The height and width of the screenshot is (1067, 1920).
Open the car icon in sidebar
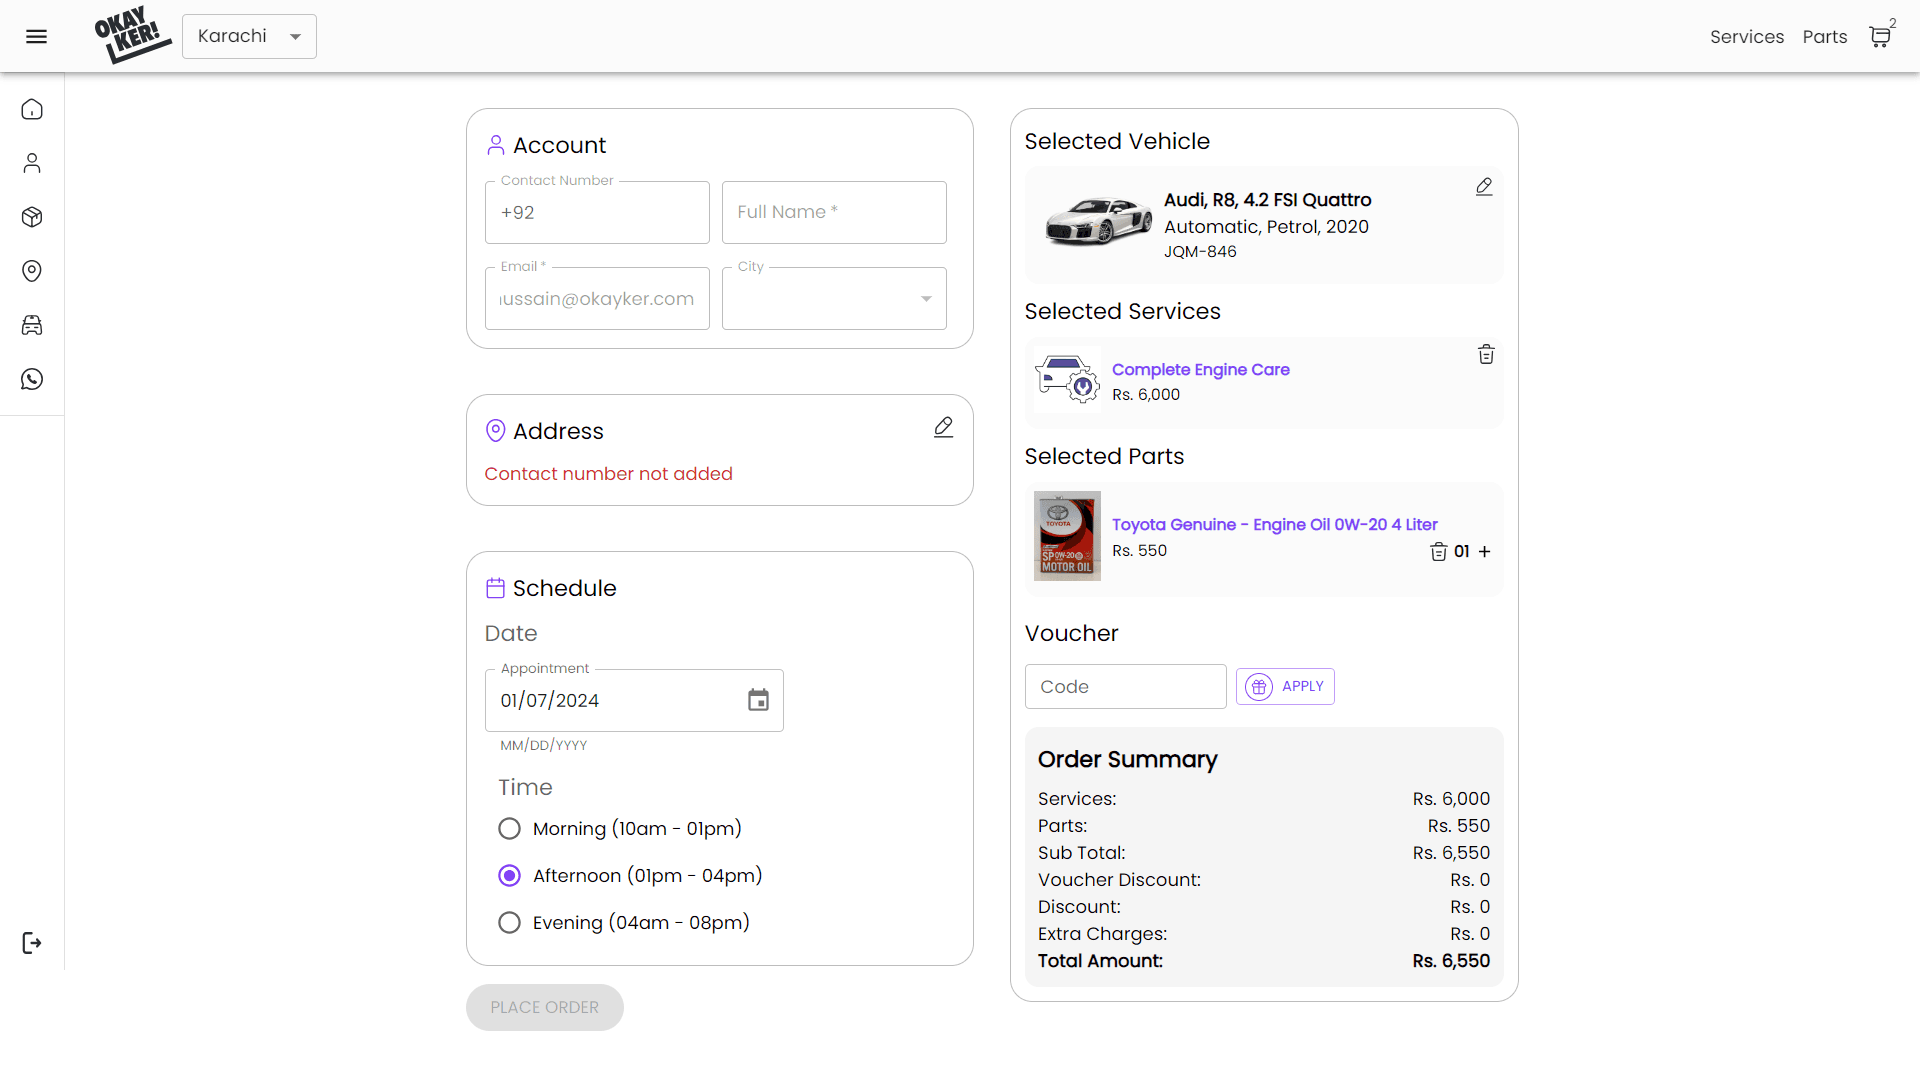[32, 325]
